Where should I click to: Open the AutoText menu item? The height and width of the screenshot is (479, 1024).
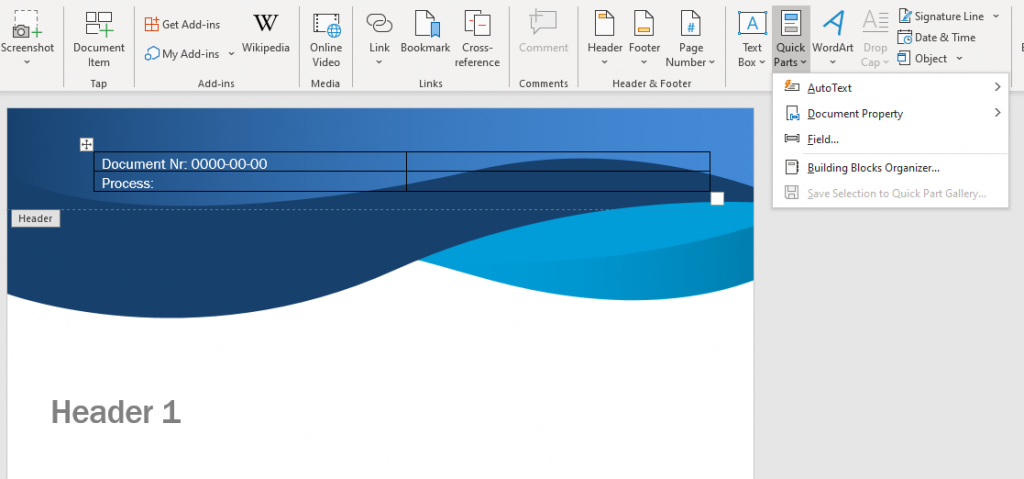click(891, 88)
